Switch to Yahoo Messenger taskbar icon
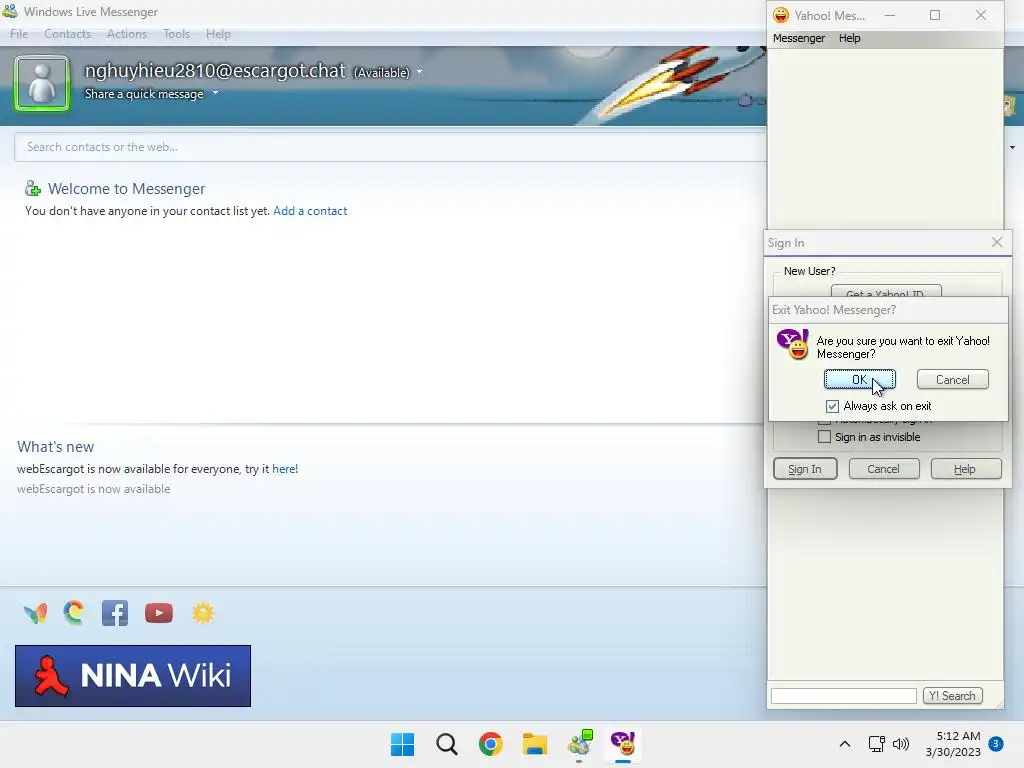Viewport: 1024px width, 768px height. click(x=623, y=744)
